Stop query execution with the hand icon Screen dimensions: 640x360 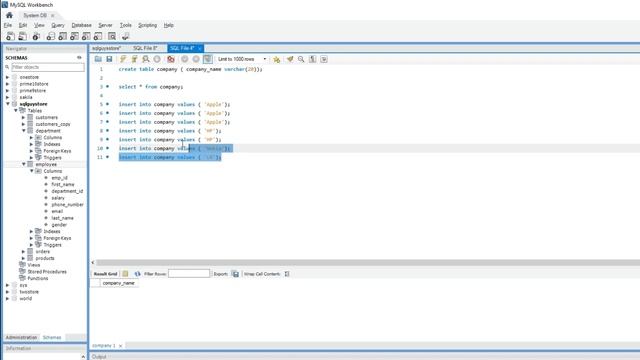coord(157,59)
